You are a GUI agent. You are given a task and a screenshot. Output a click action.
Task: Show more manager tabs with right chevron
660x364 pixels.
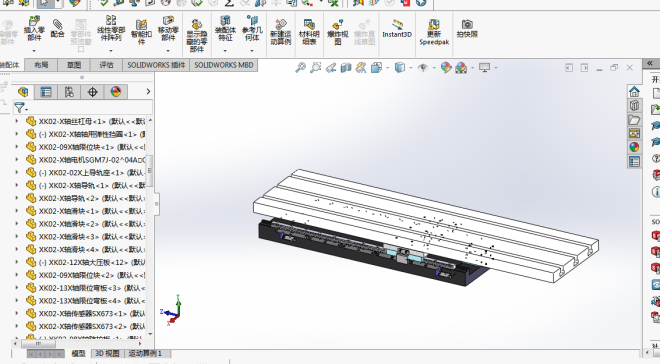148,91
